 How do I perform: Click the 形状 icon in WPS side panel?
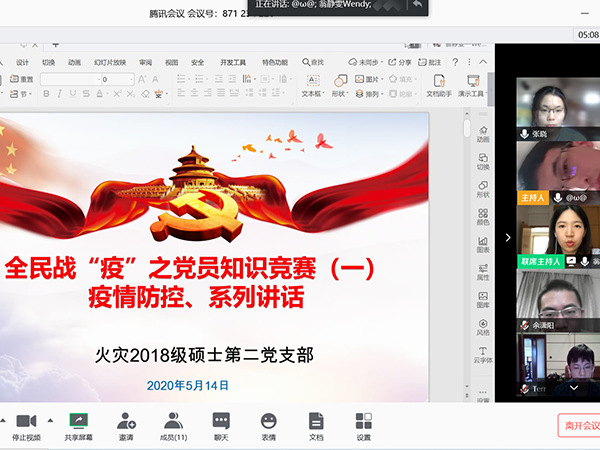click(x=483, y=189)
